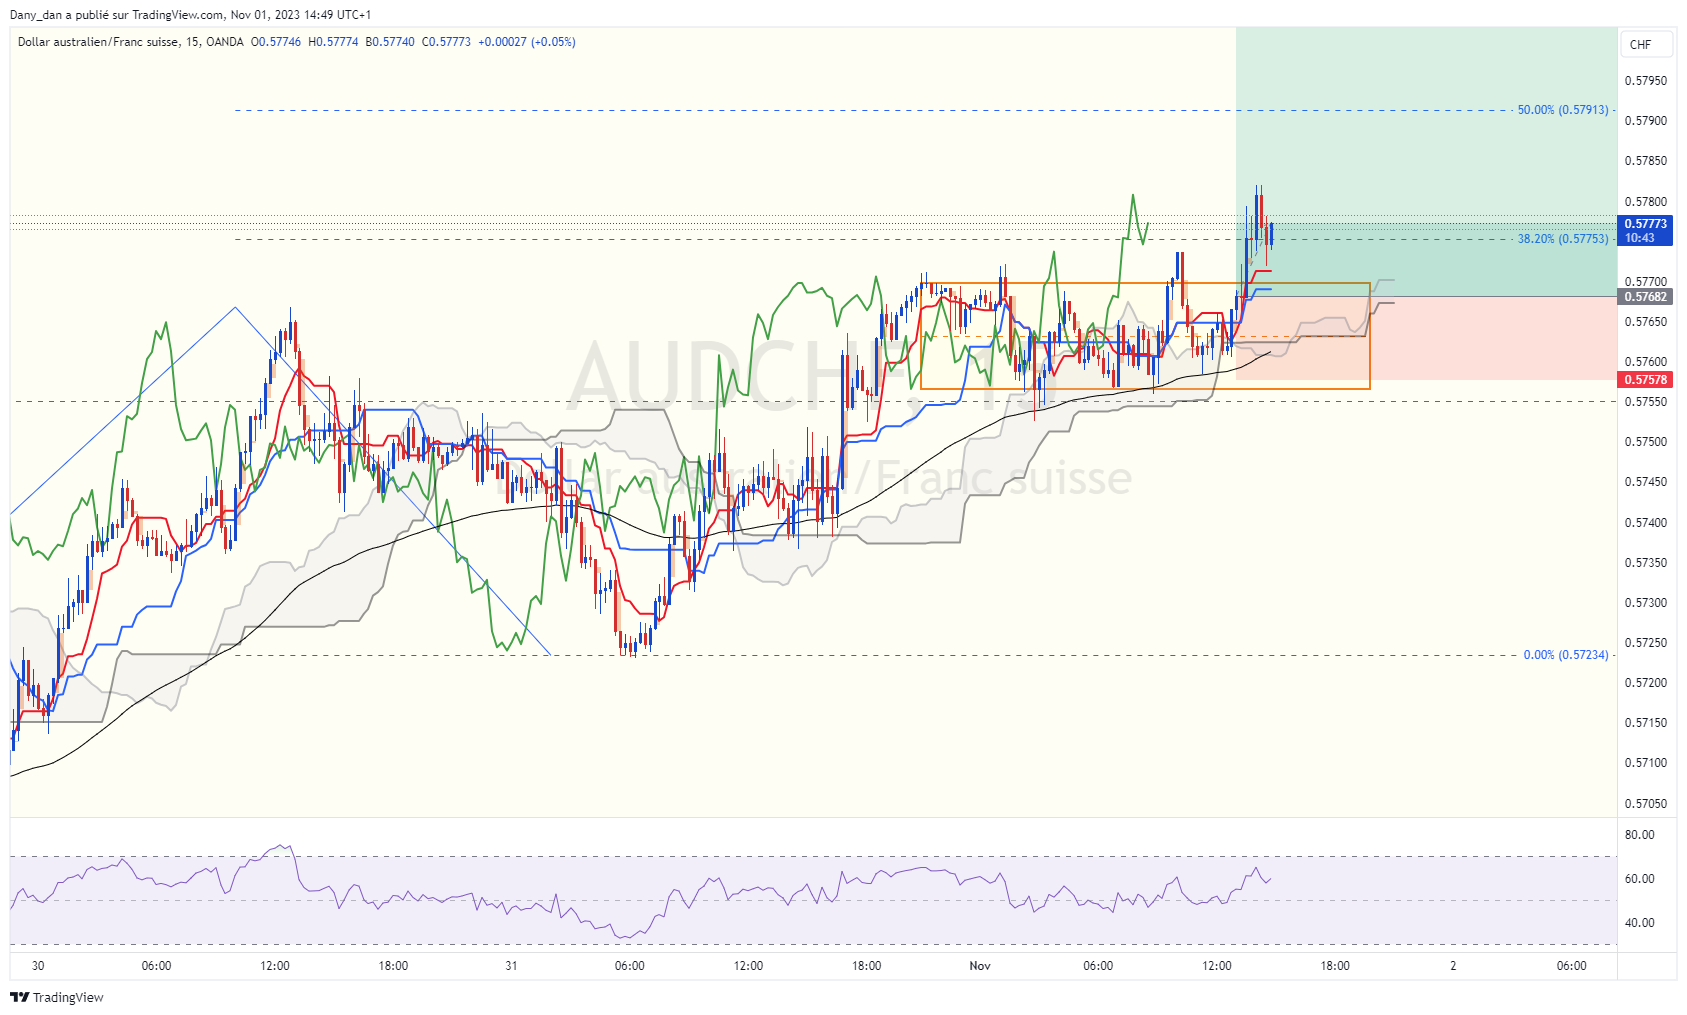Click the high value H0.57774

[x=333, y=42]
